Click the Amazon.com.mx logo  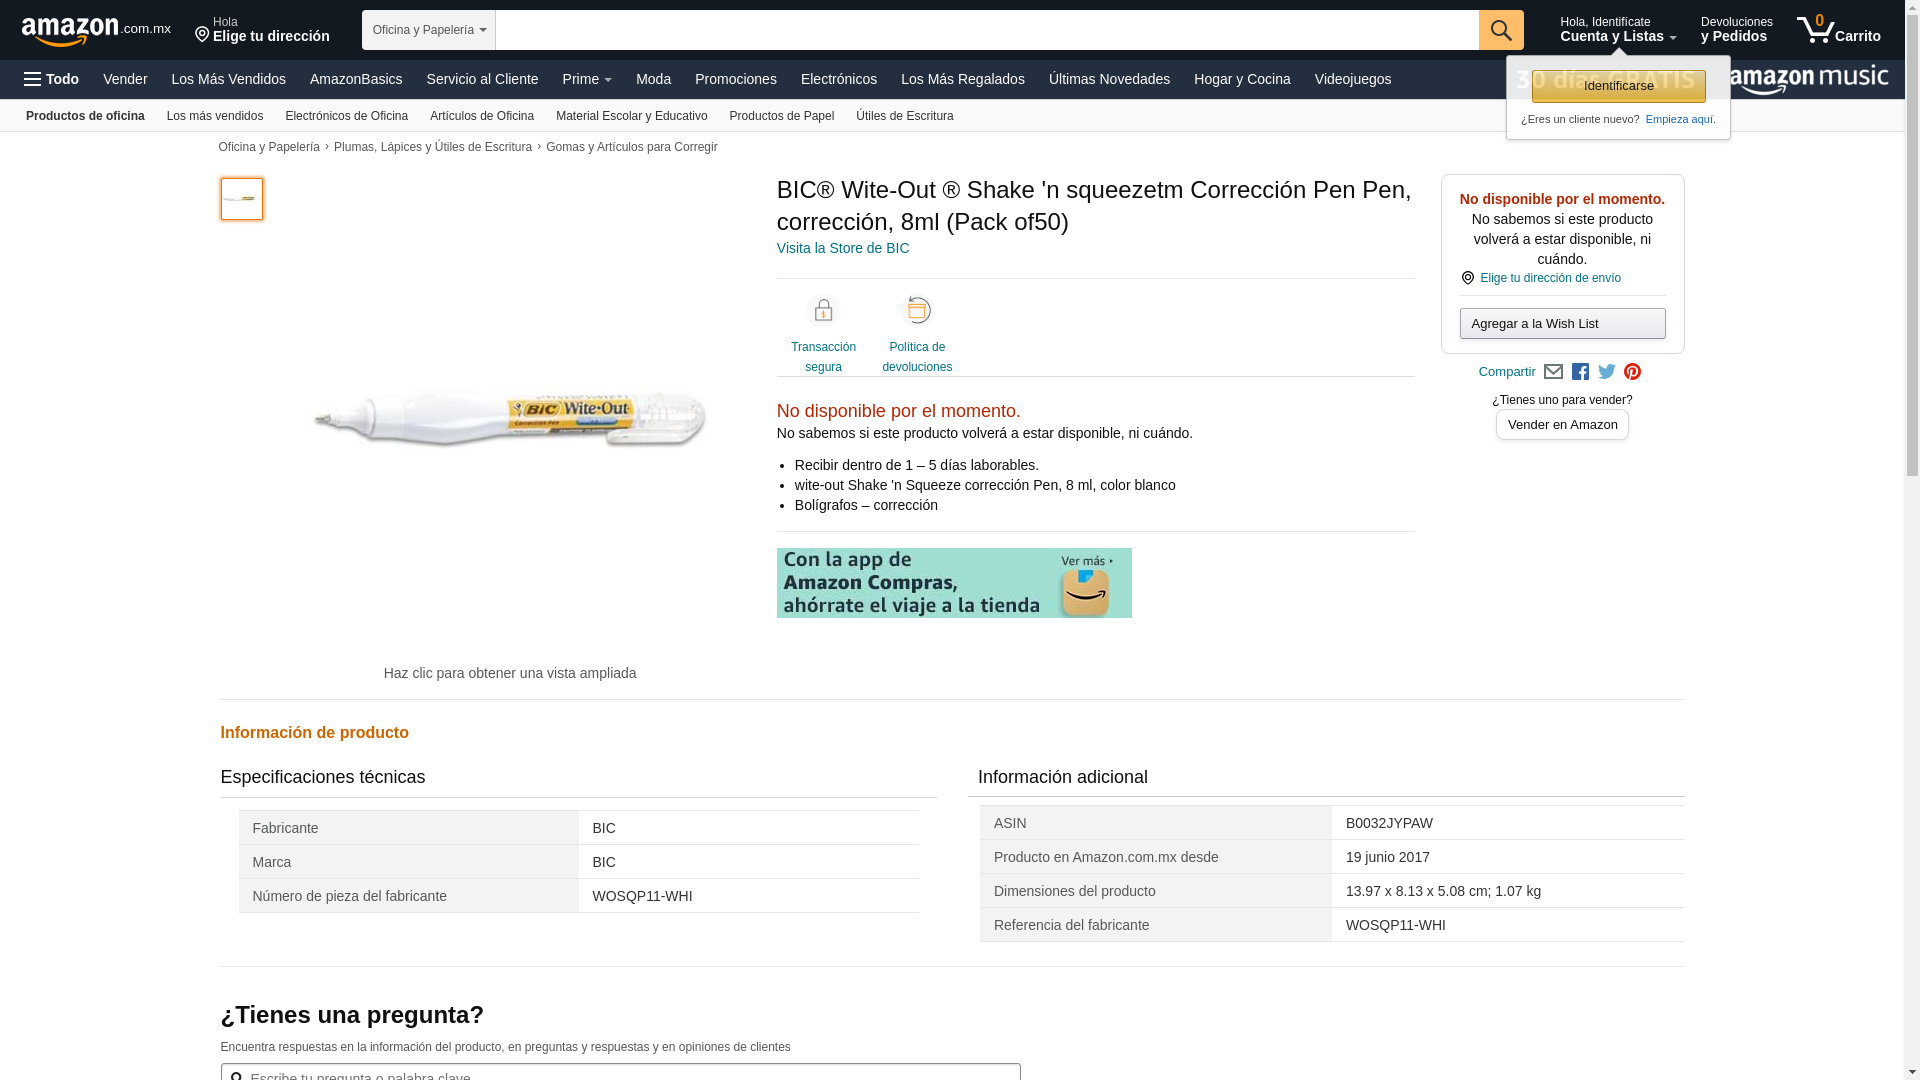(95, 30)
